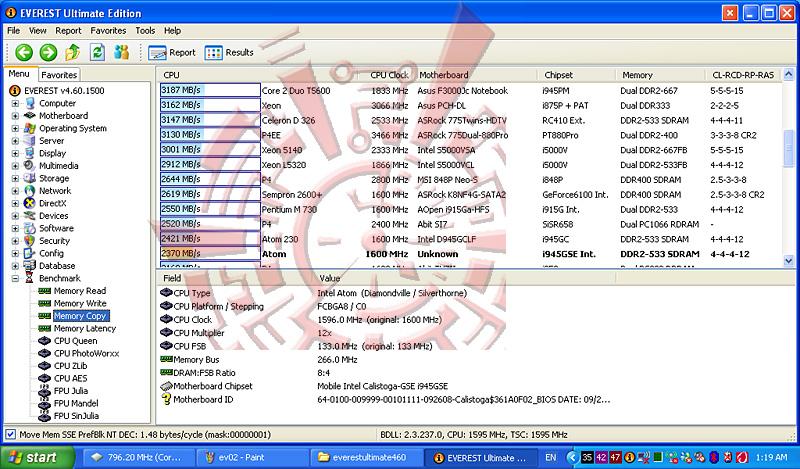800x469 pixels.
Task: Select the Software icon in tree
Action: point(30,228)
